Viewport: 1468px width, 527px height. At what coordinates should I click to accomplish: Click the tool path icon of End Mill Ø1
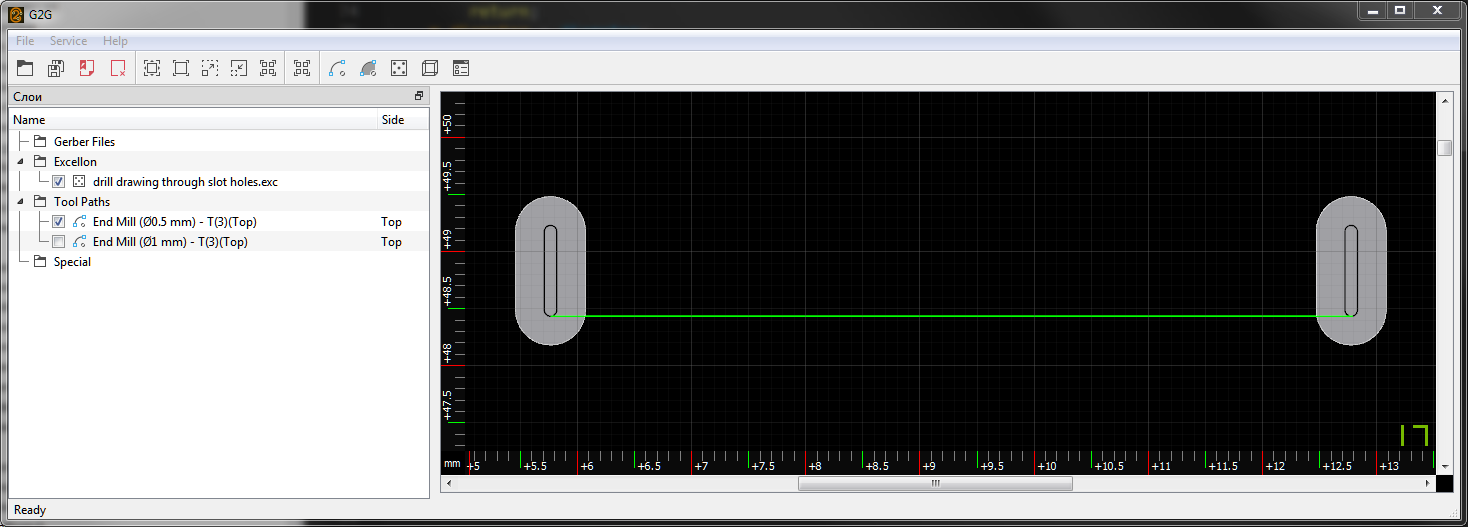[80, 242]
